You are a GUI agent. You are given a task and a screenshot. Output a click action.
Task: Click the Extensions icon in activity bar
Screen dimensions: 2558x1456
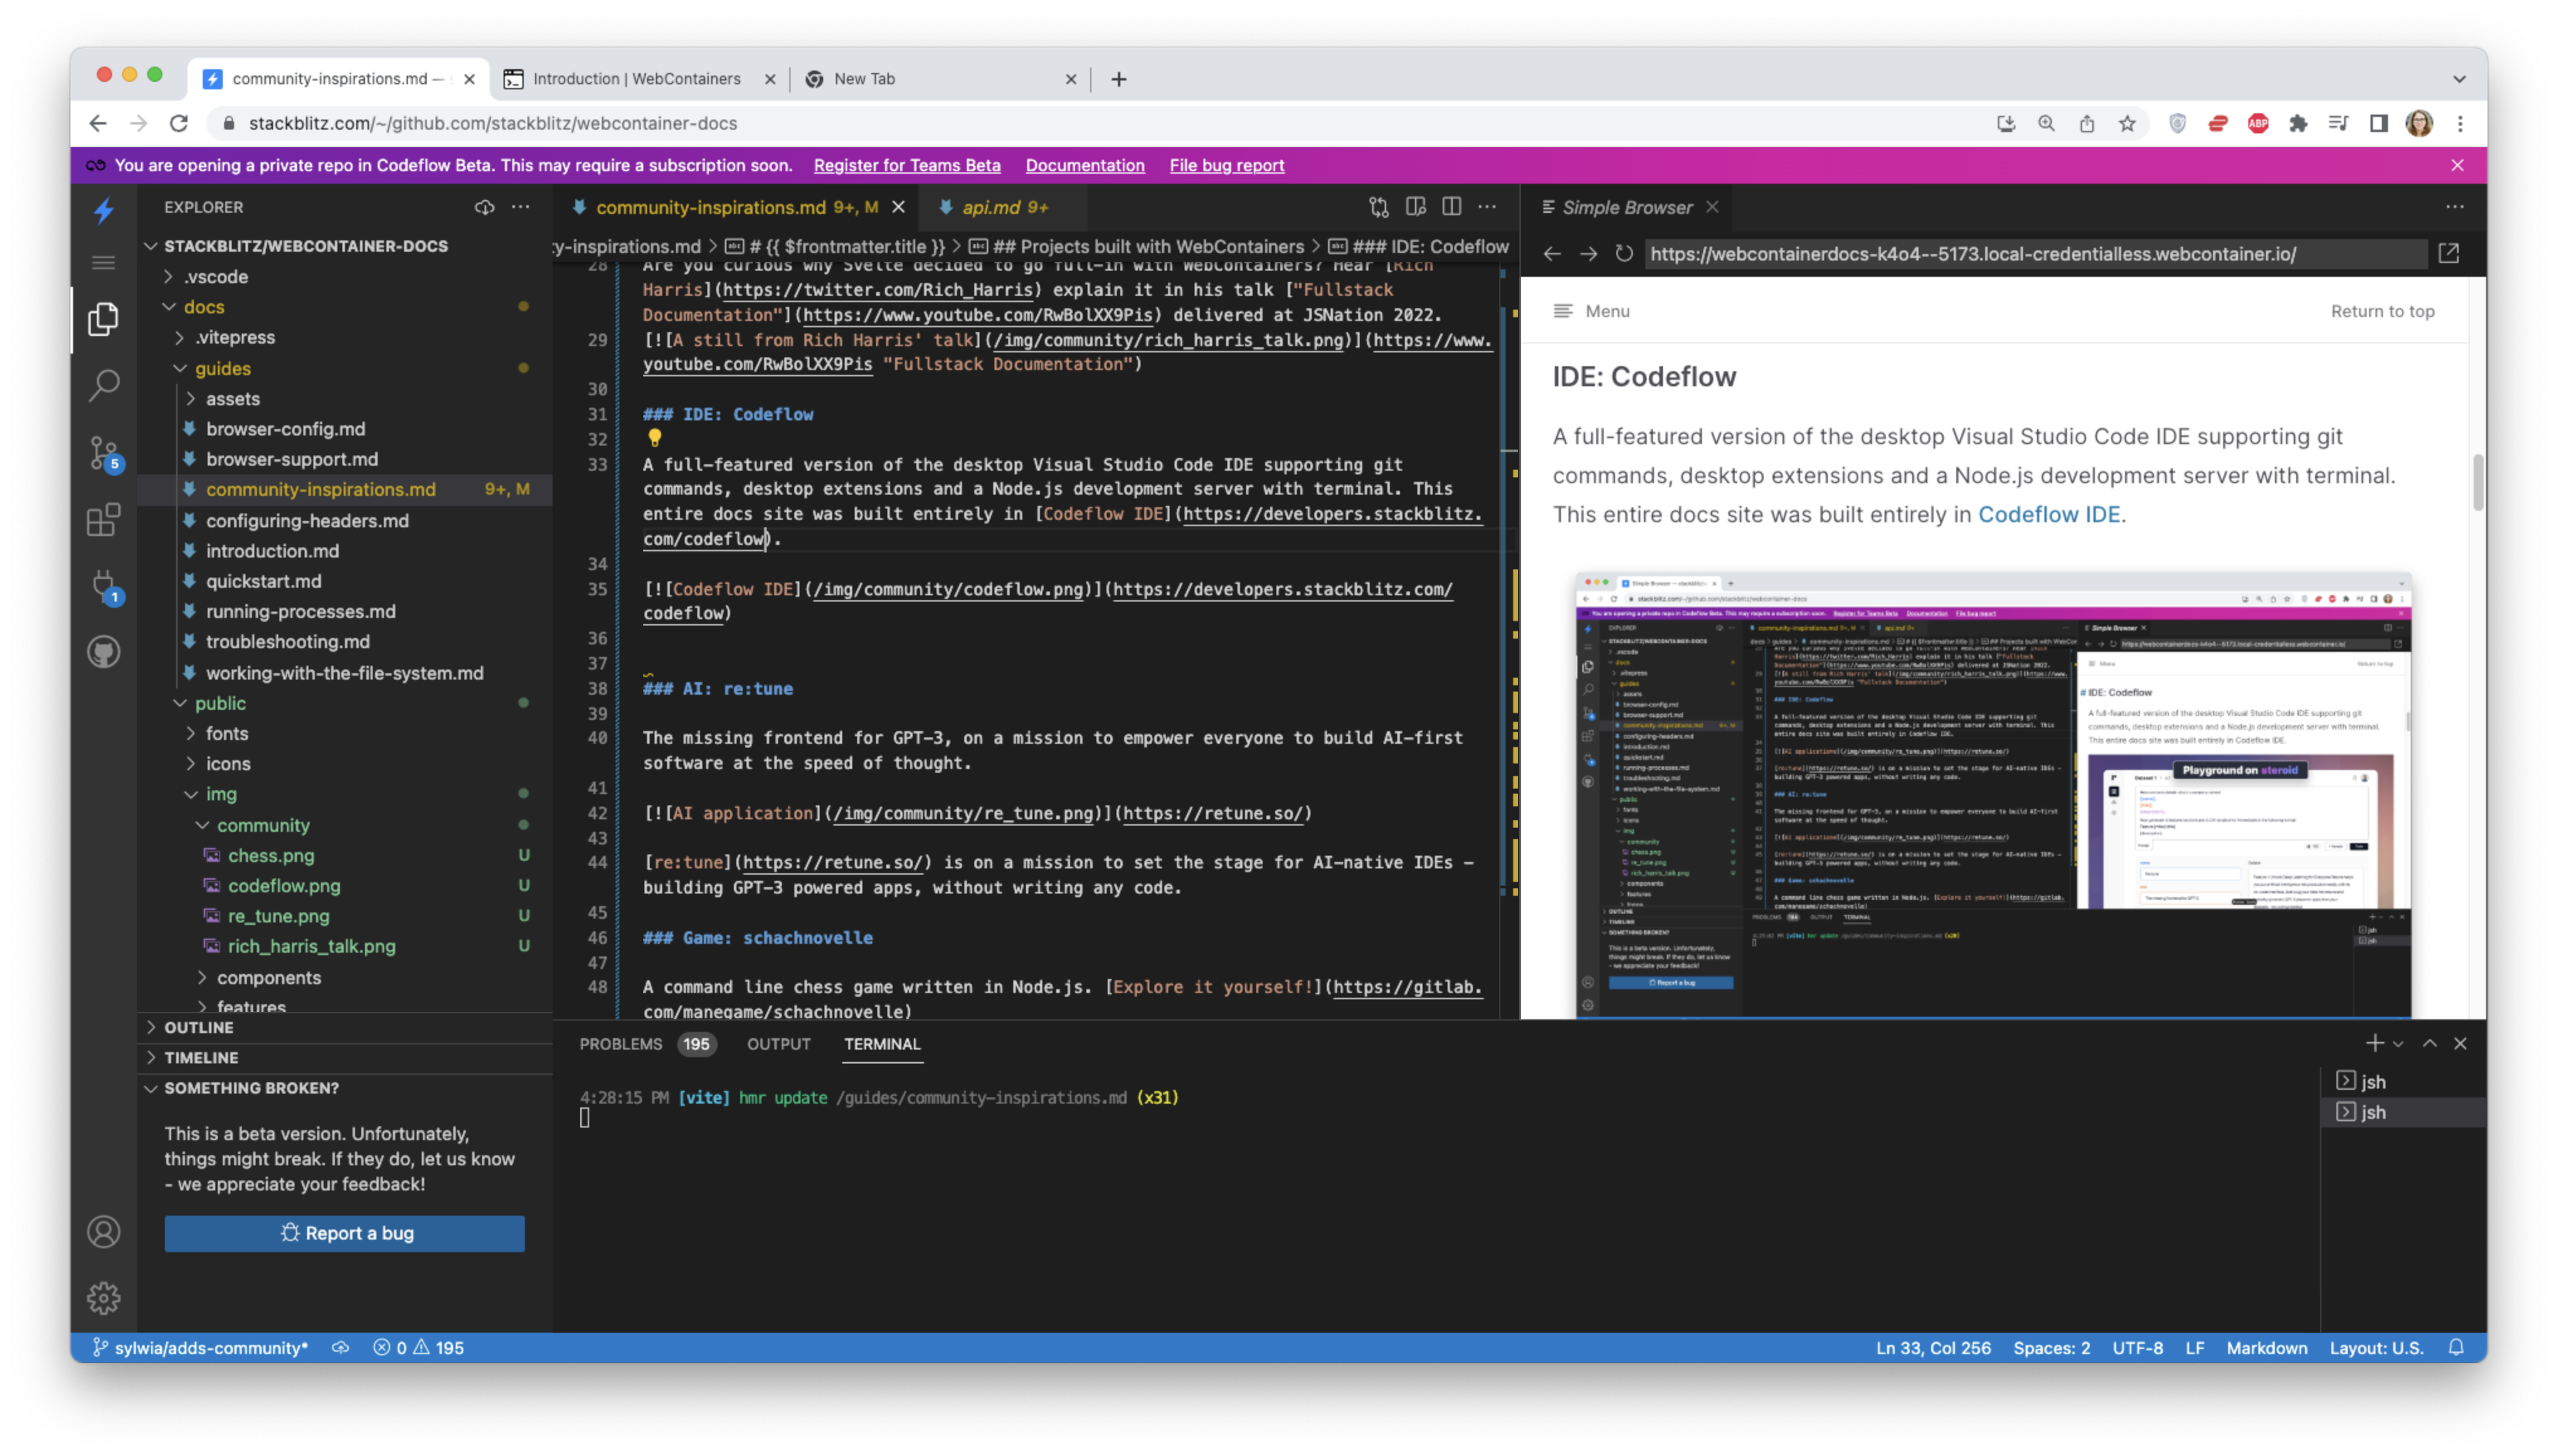(x=104, y=522)
